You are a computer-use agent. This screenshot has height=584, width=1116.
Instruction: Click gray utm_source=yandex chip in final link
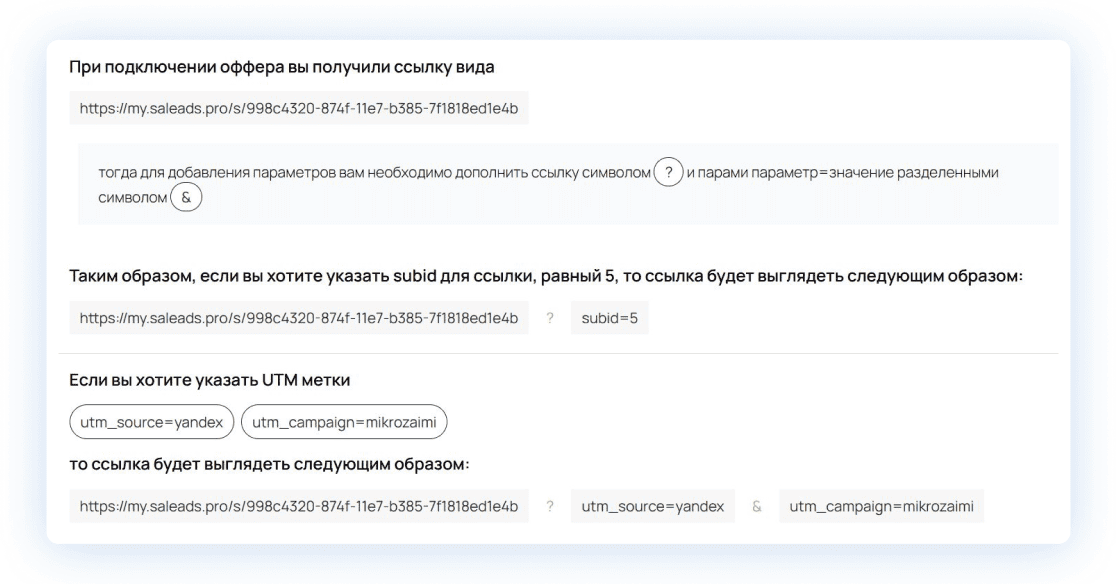click(x=653, y=507)
